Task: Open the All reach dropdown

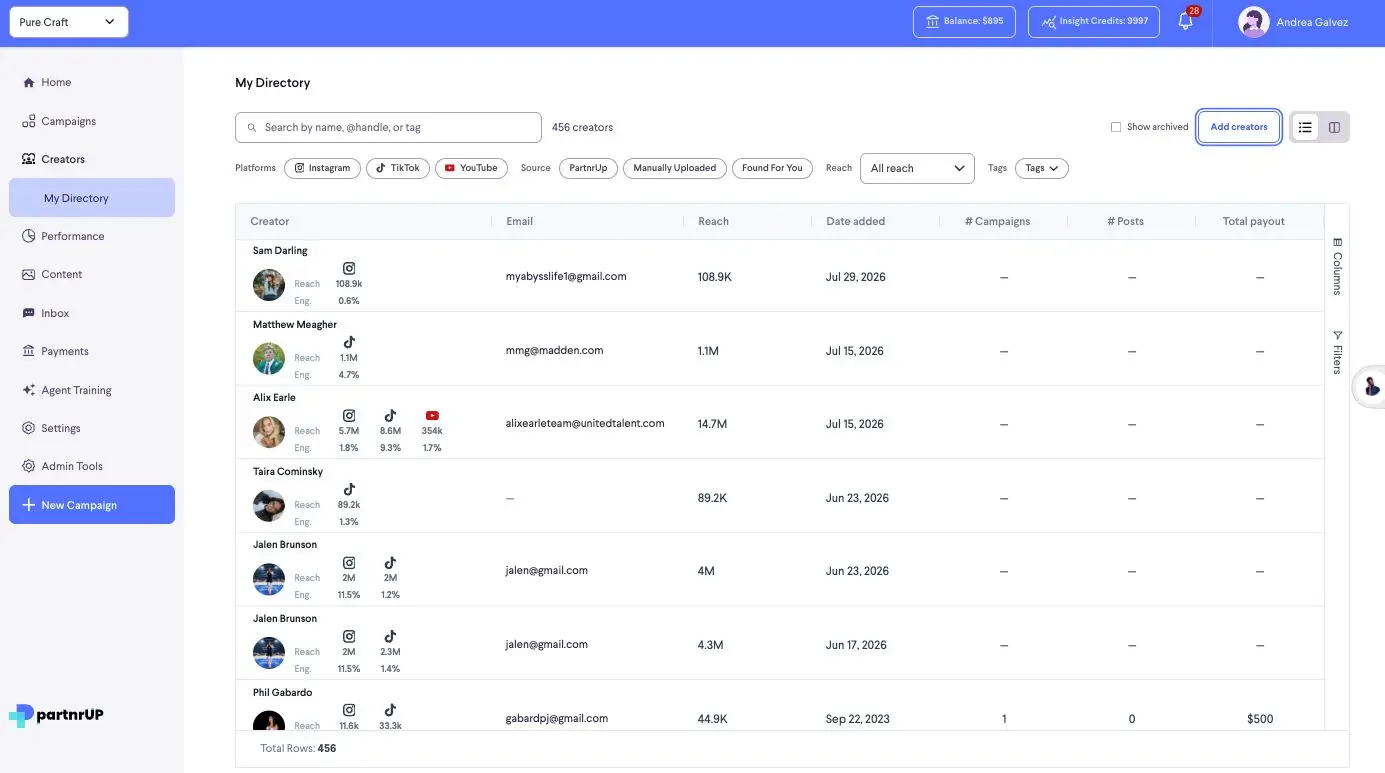Action: tap(917, 168)
